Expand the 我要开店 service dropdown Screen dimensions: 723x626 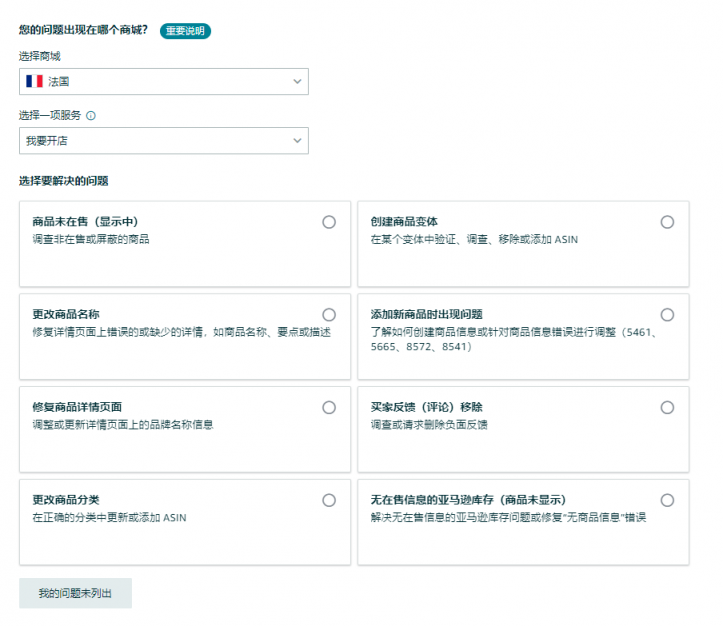(x=164, y=141)
